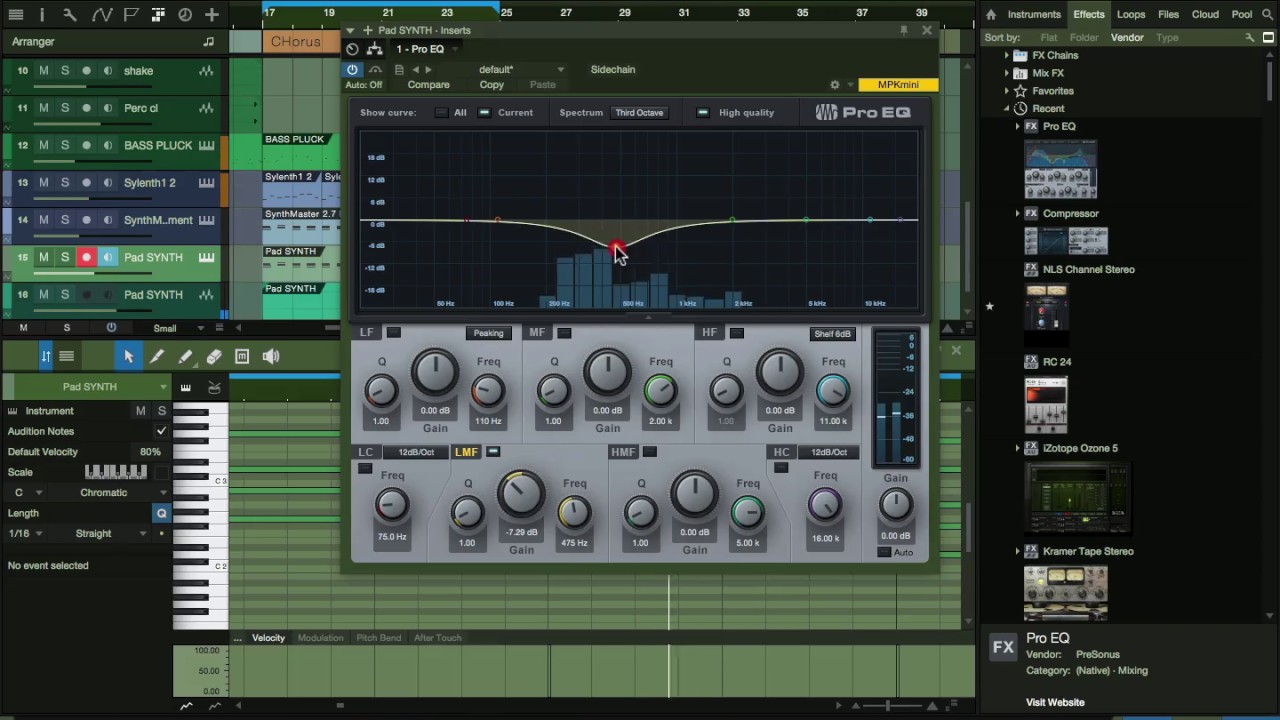The width and height of the screenshot is (1280, 720).
Task: Open the track inspector info icon
Action: 42,15
